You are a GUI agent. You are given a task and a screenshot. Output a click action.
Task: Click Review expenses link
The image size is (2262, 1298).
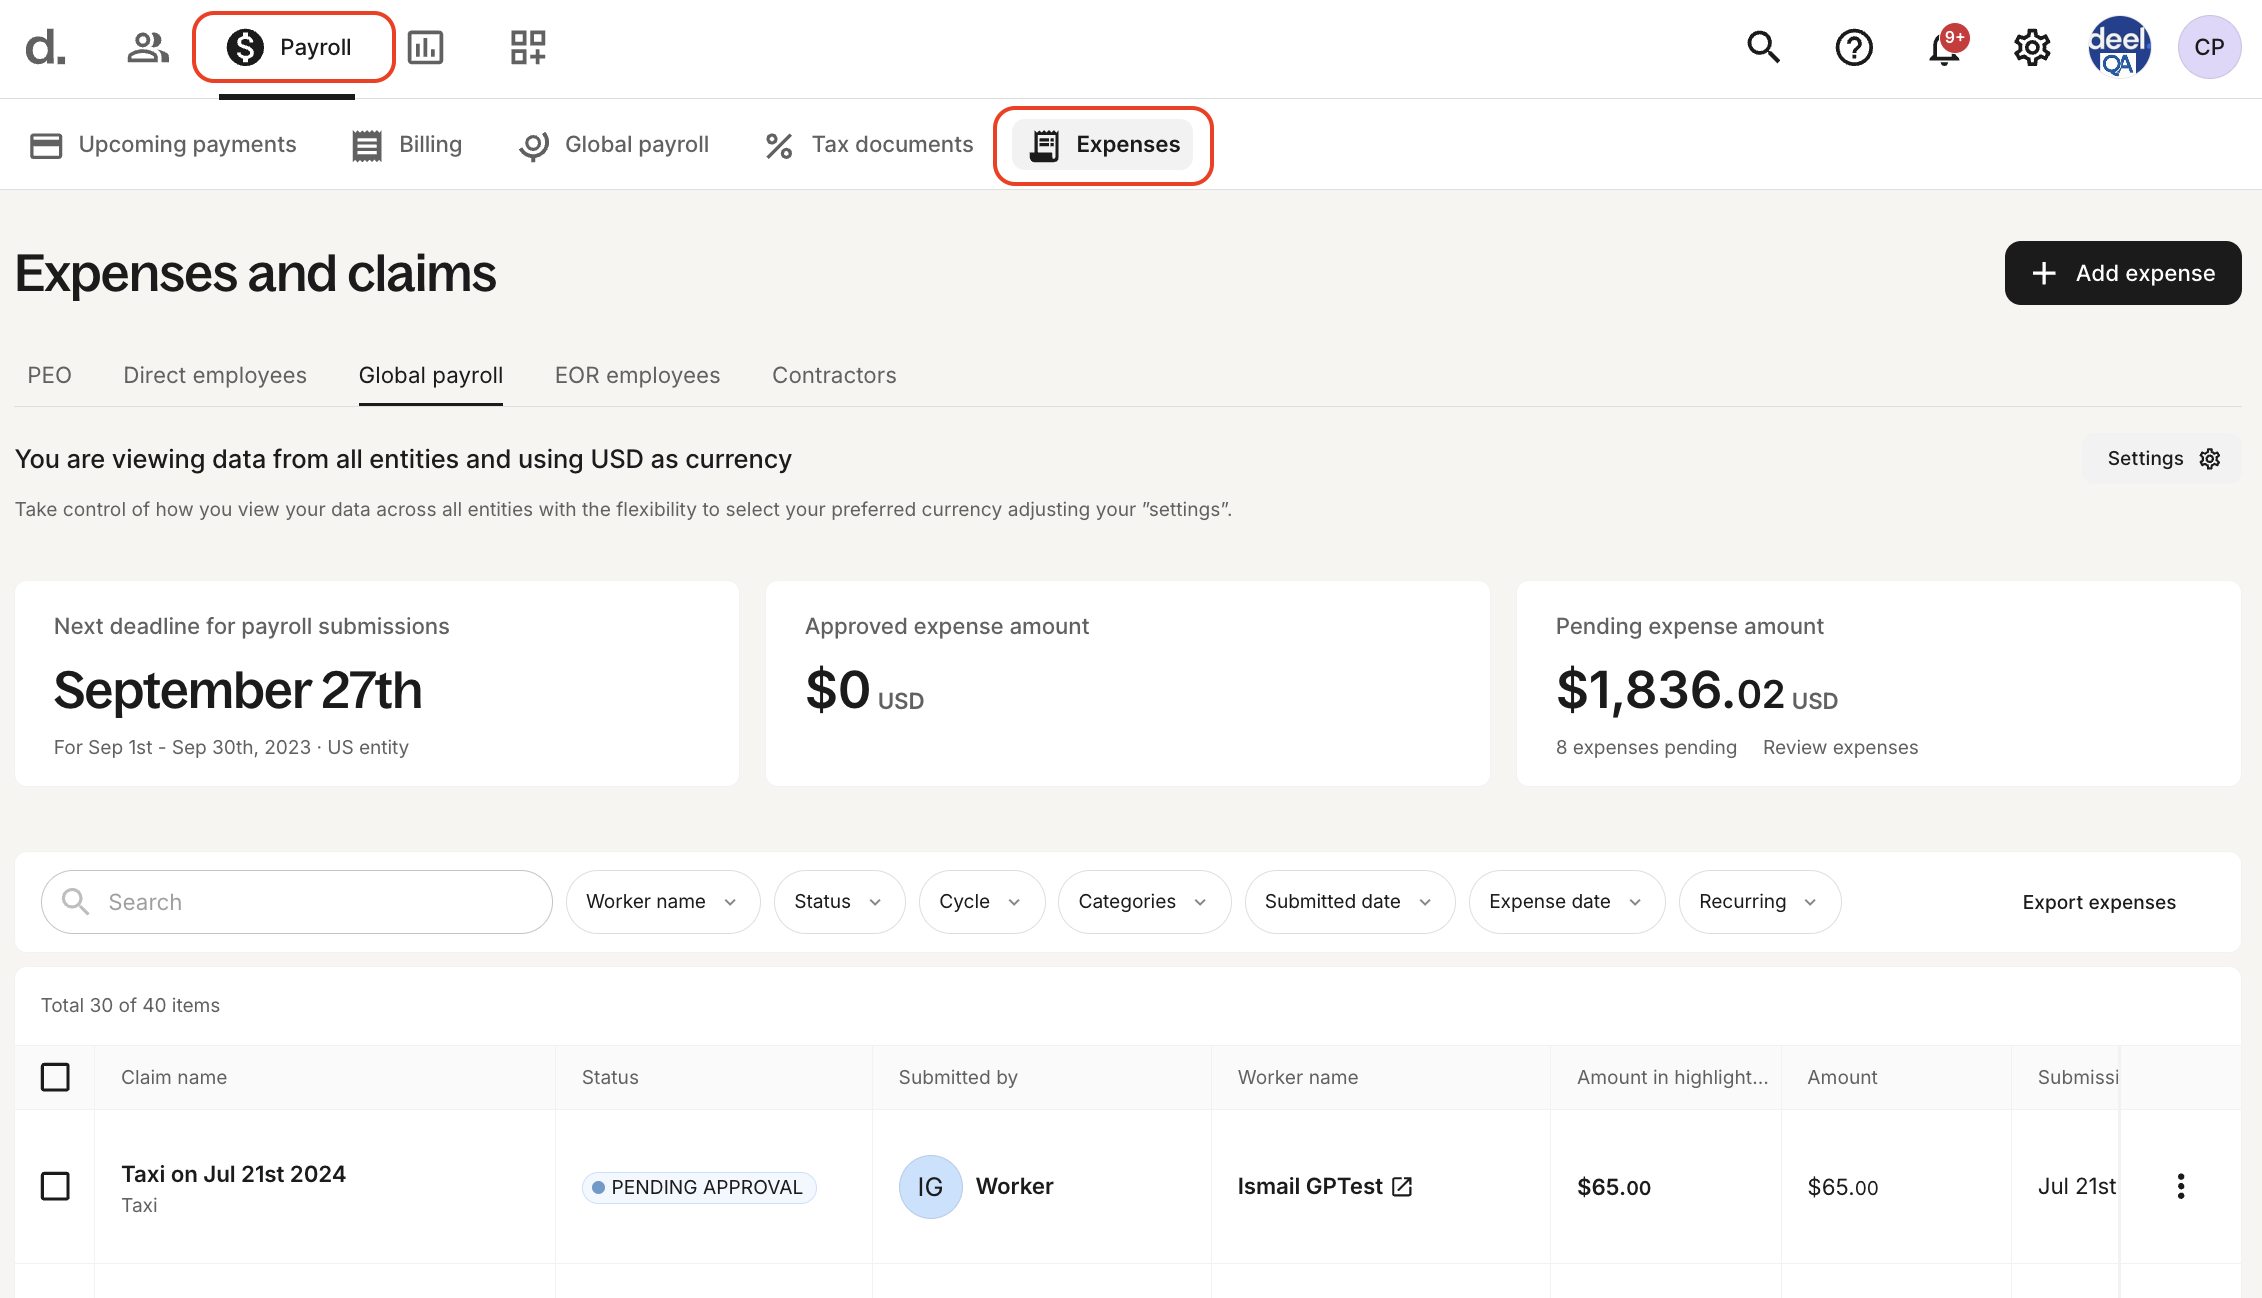click(x=1840, y=747)
